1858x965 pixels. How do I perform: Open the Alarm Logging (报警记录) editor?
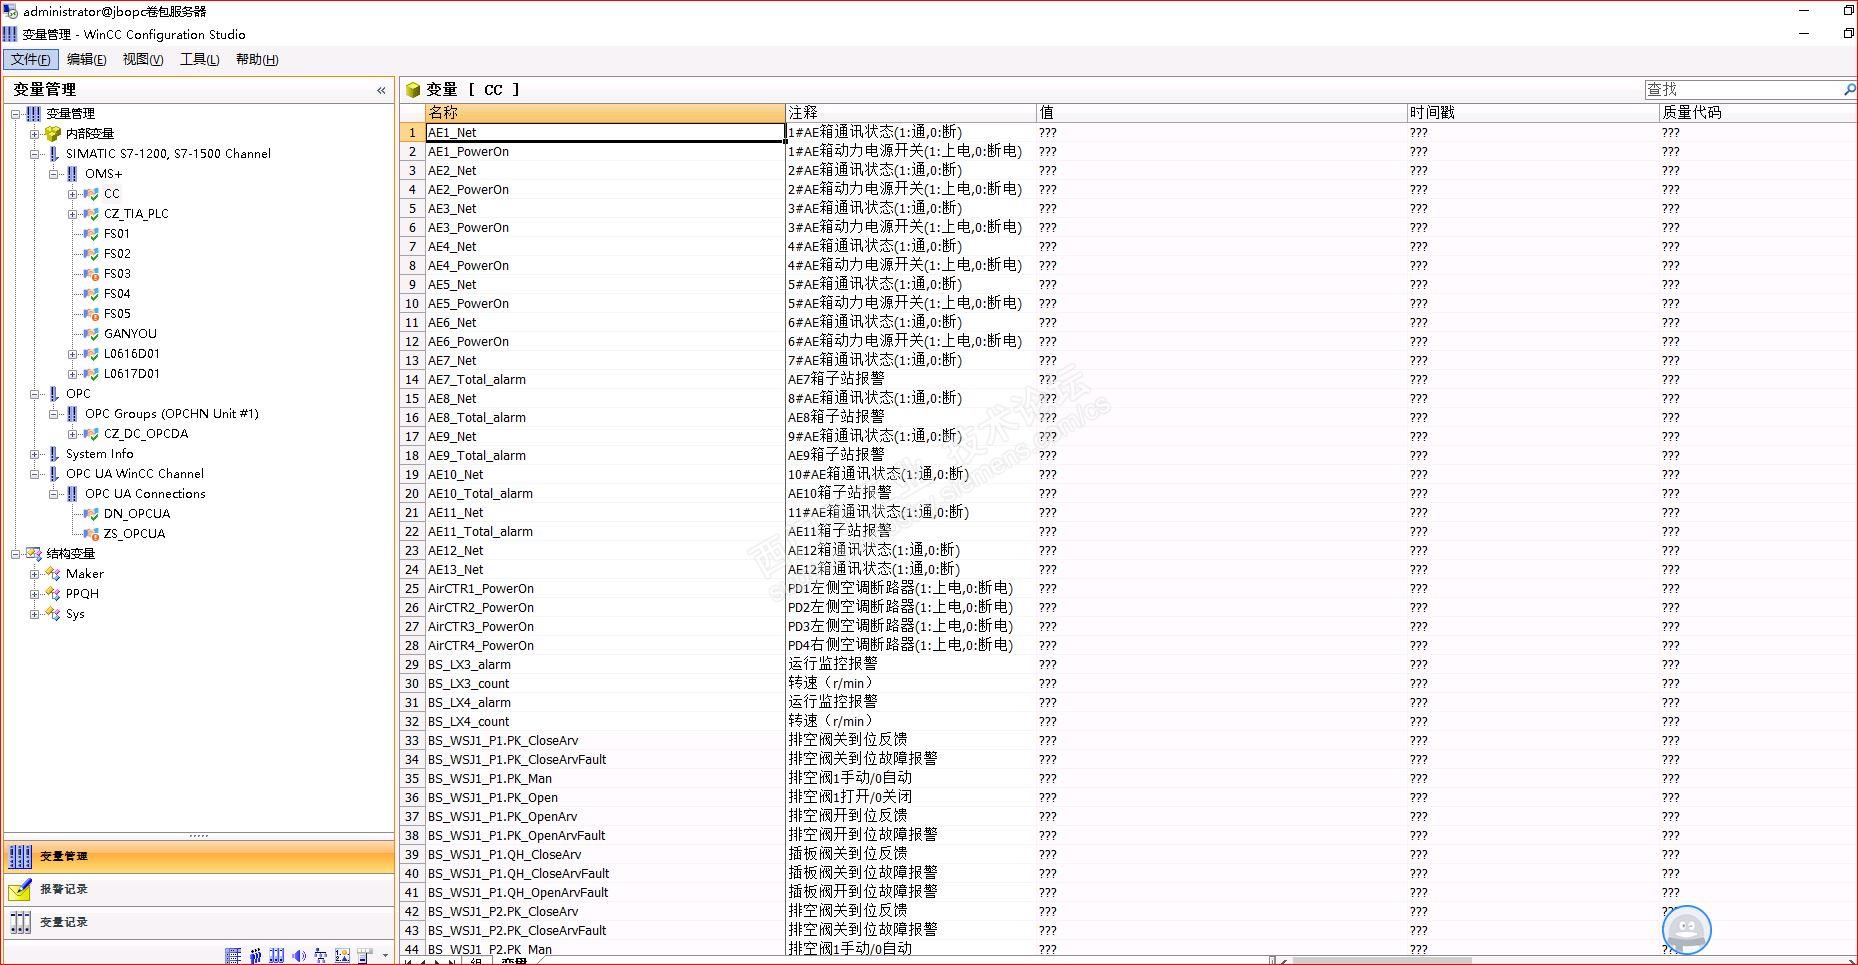[199, 890]
